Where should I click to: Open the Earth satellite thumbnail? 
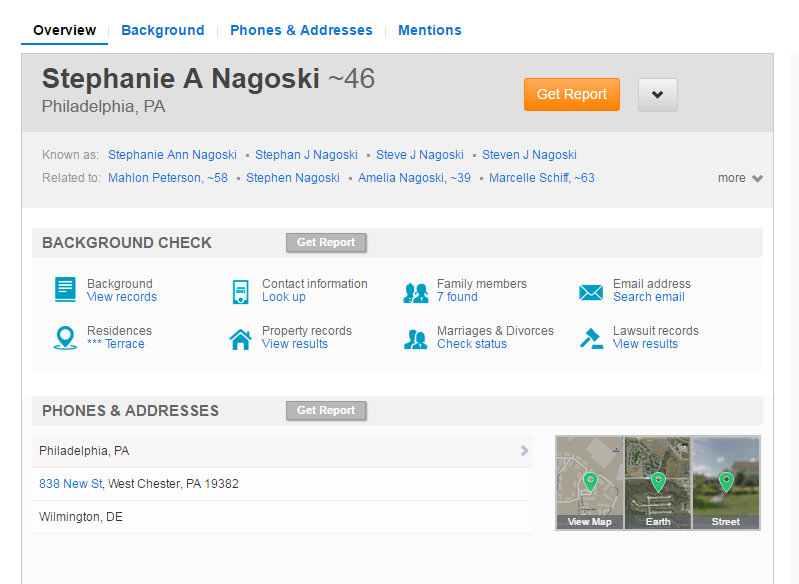(658, 483)
